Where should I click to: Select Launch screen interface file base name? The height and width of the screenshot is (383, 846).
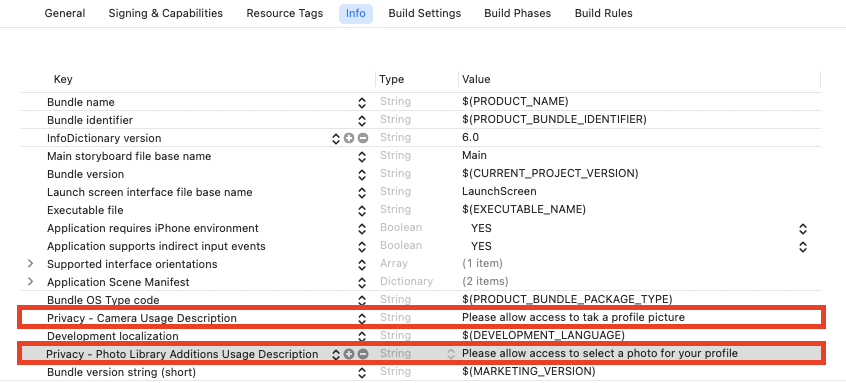pos(149,193)
